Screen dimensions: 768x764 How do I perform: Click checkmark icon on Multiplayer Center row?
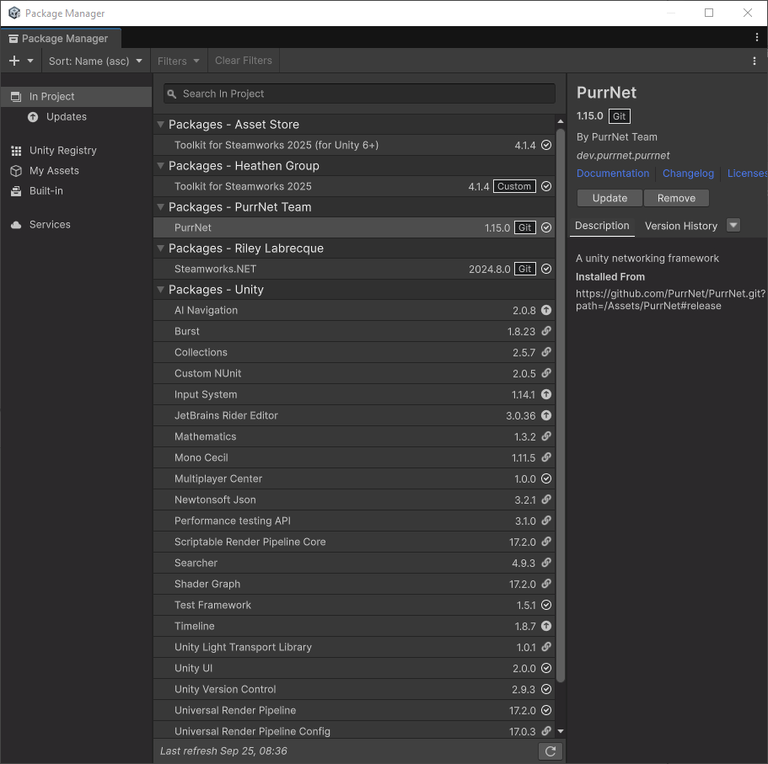click(546, 478)
